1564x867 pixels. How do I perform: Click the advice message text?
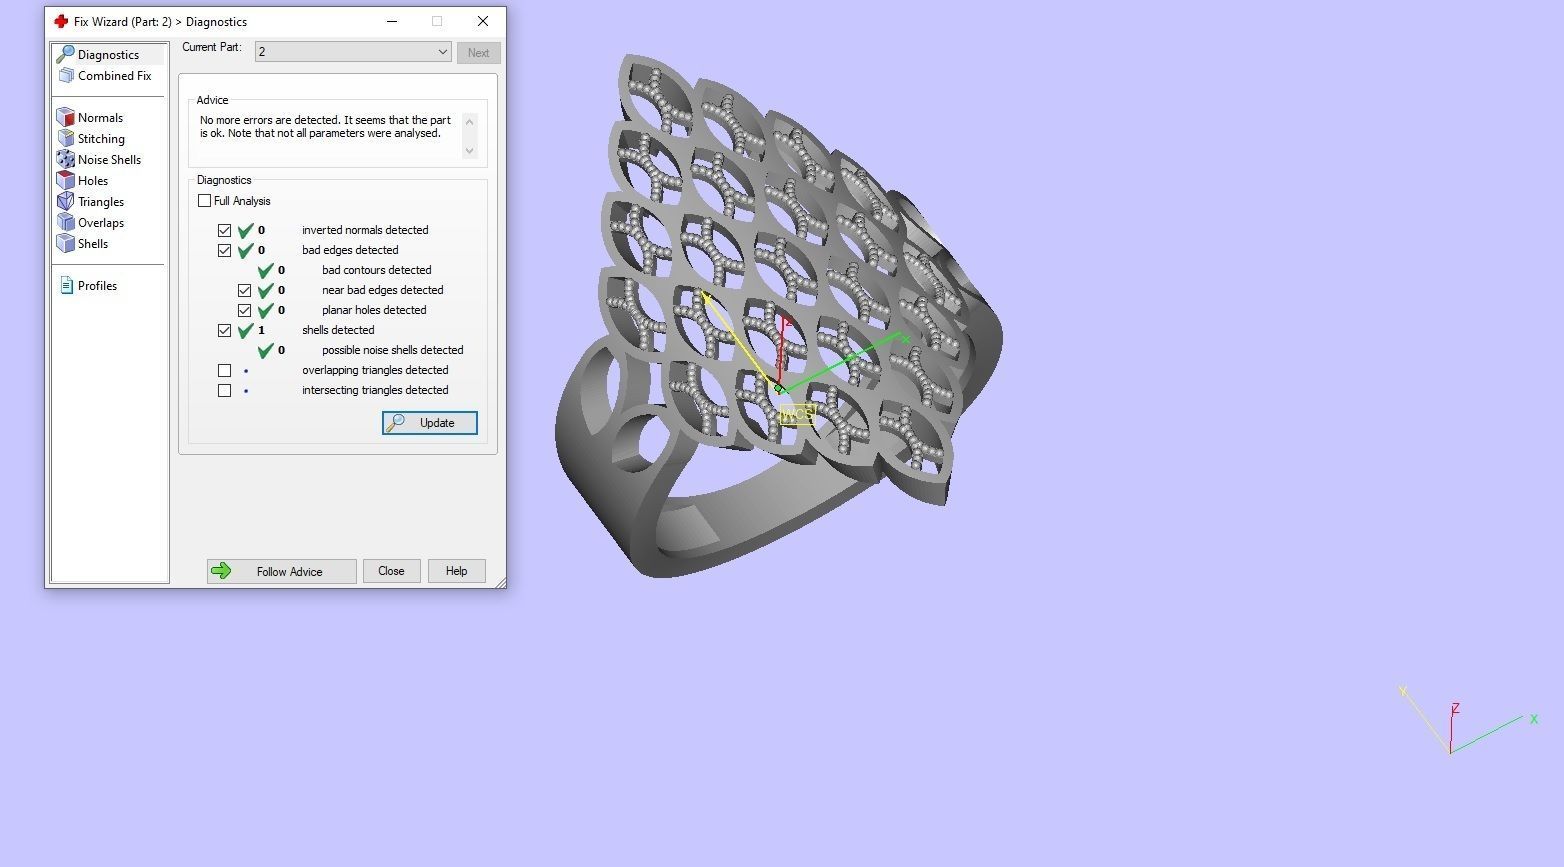click(325, 126)
